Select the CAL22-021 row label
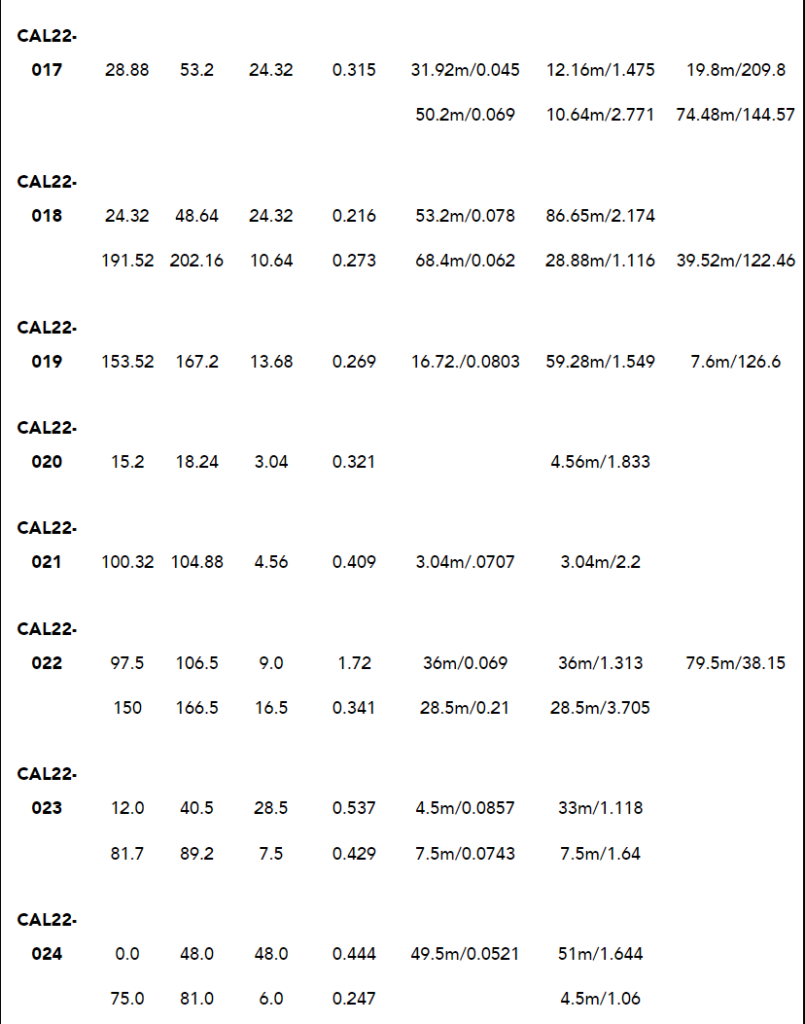805x1024 pixels. pos(47,545)
